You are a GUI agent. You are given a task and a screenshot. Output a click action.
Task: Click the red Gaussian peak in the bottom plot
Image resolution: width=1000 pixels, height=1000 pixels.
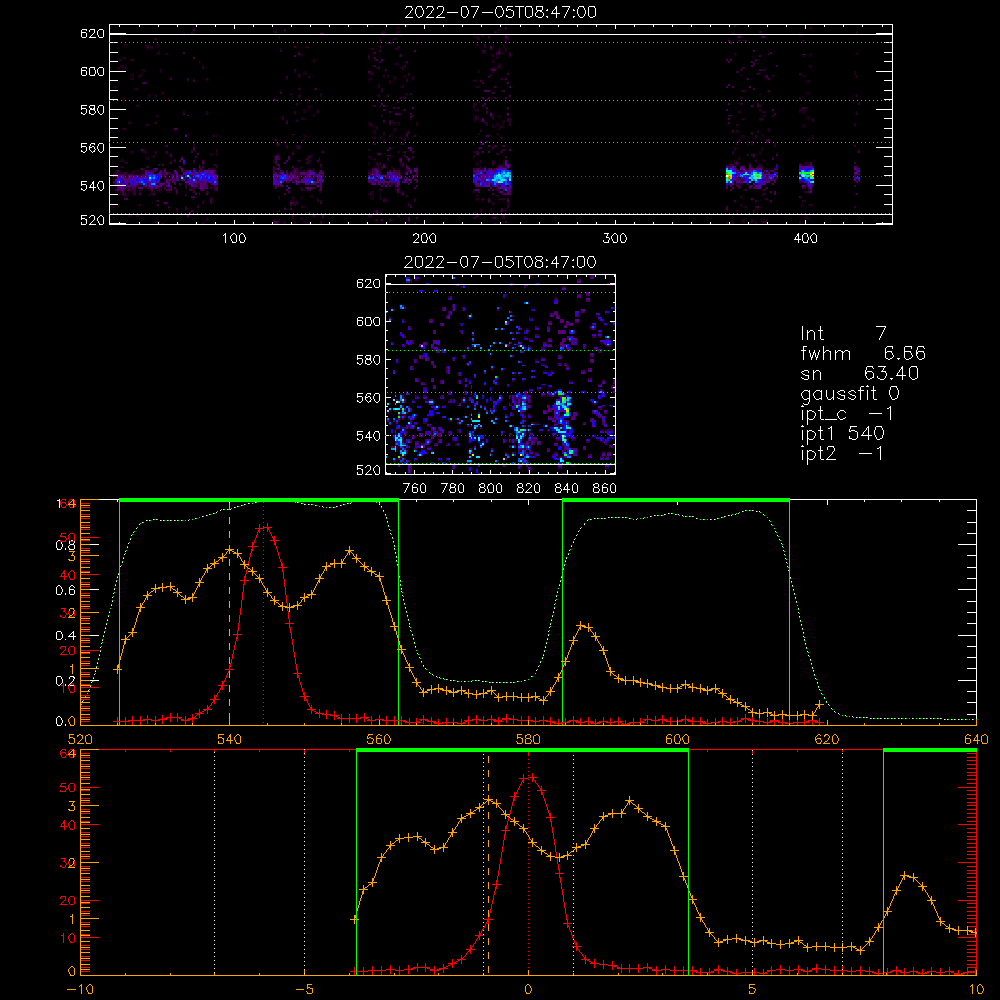click(528, 777)
